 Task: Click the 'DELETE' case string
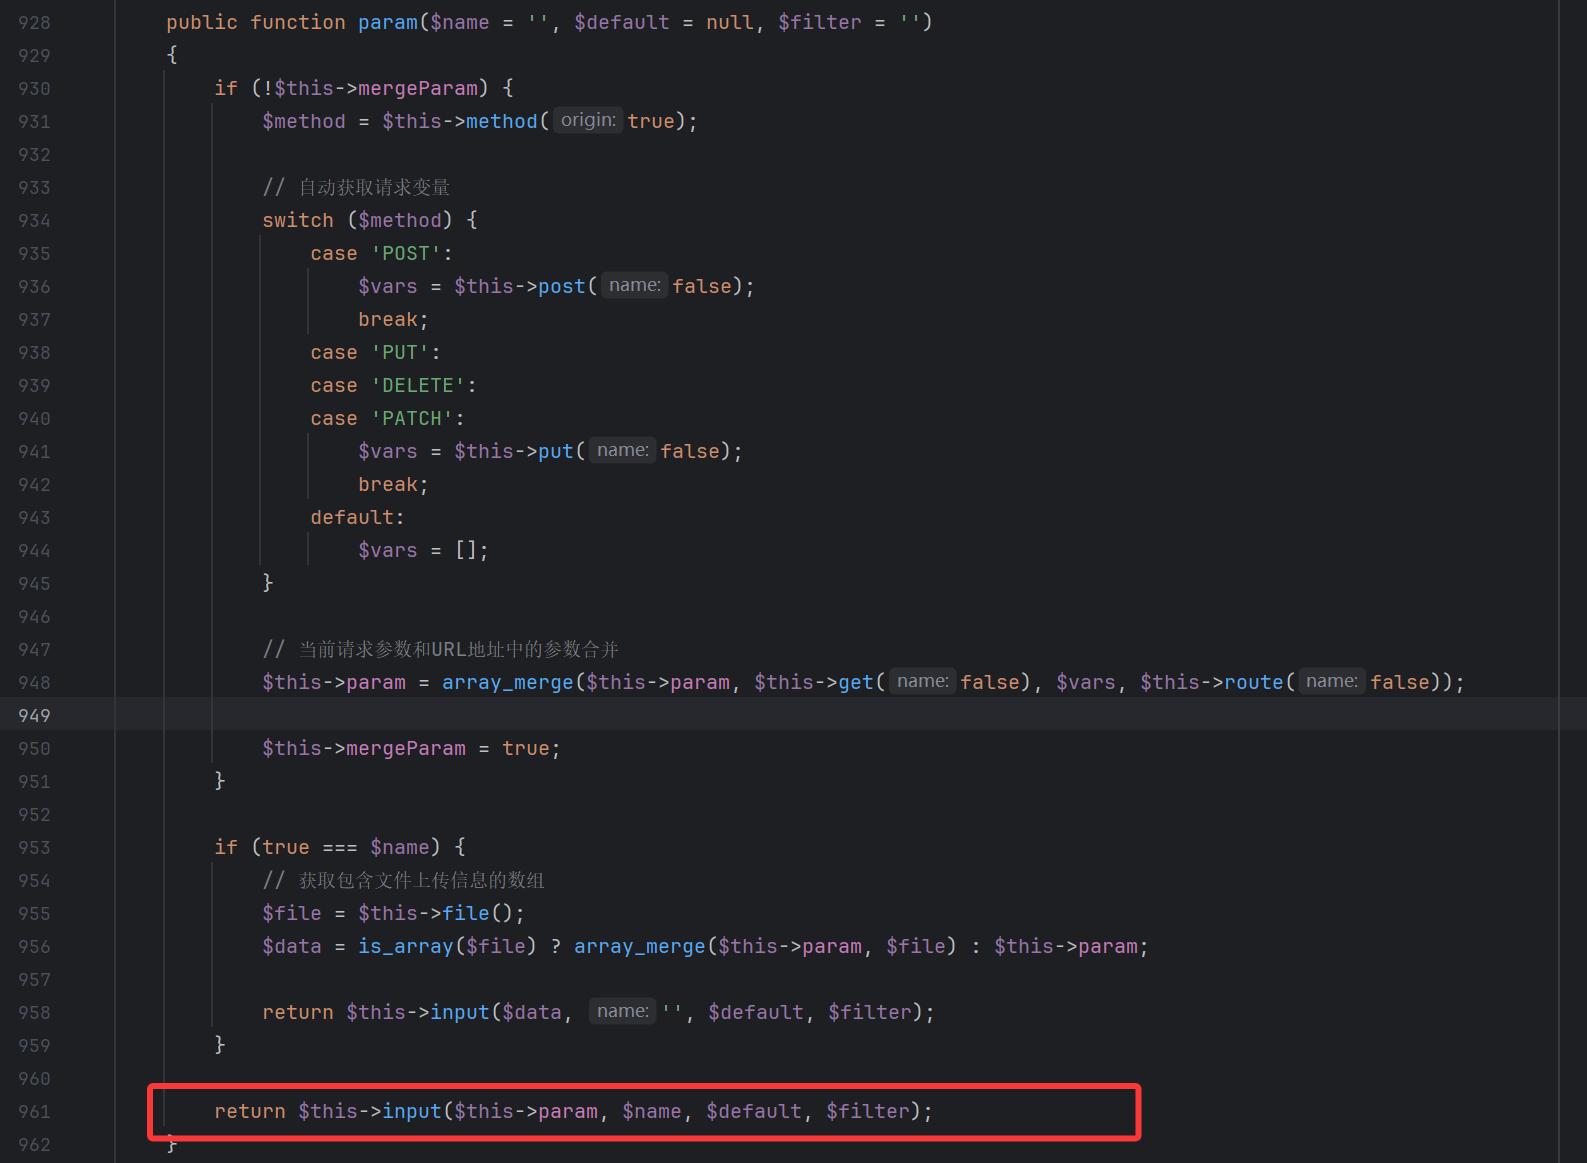click(x=418, y=386)
